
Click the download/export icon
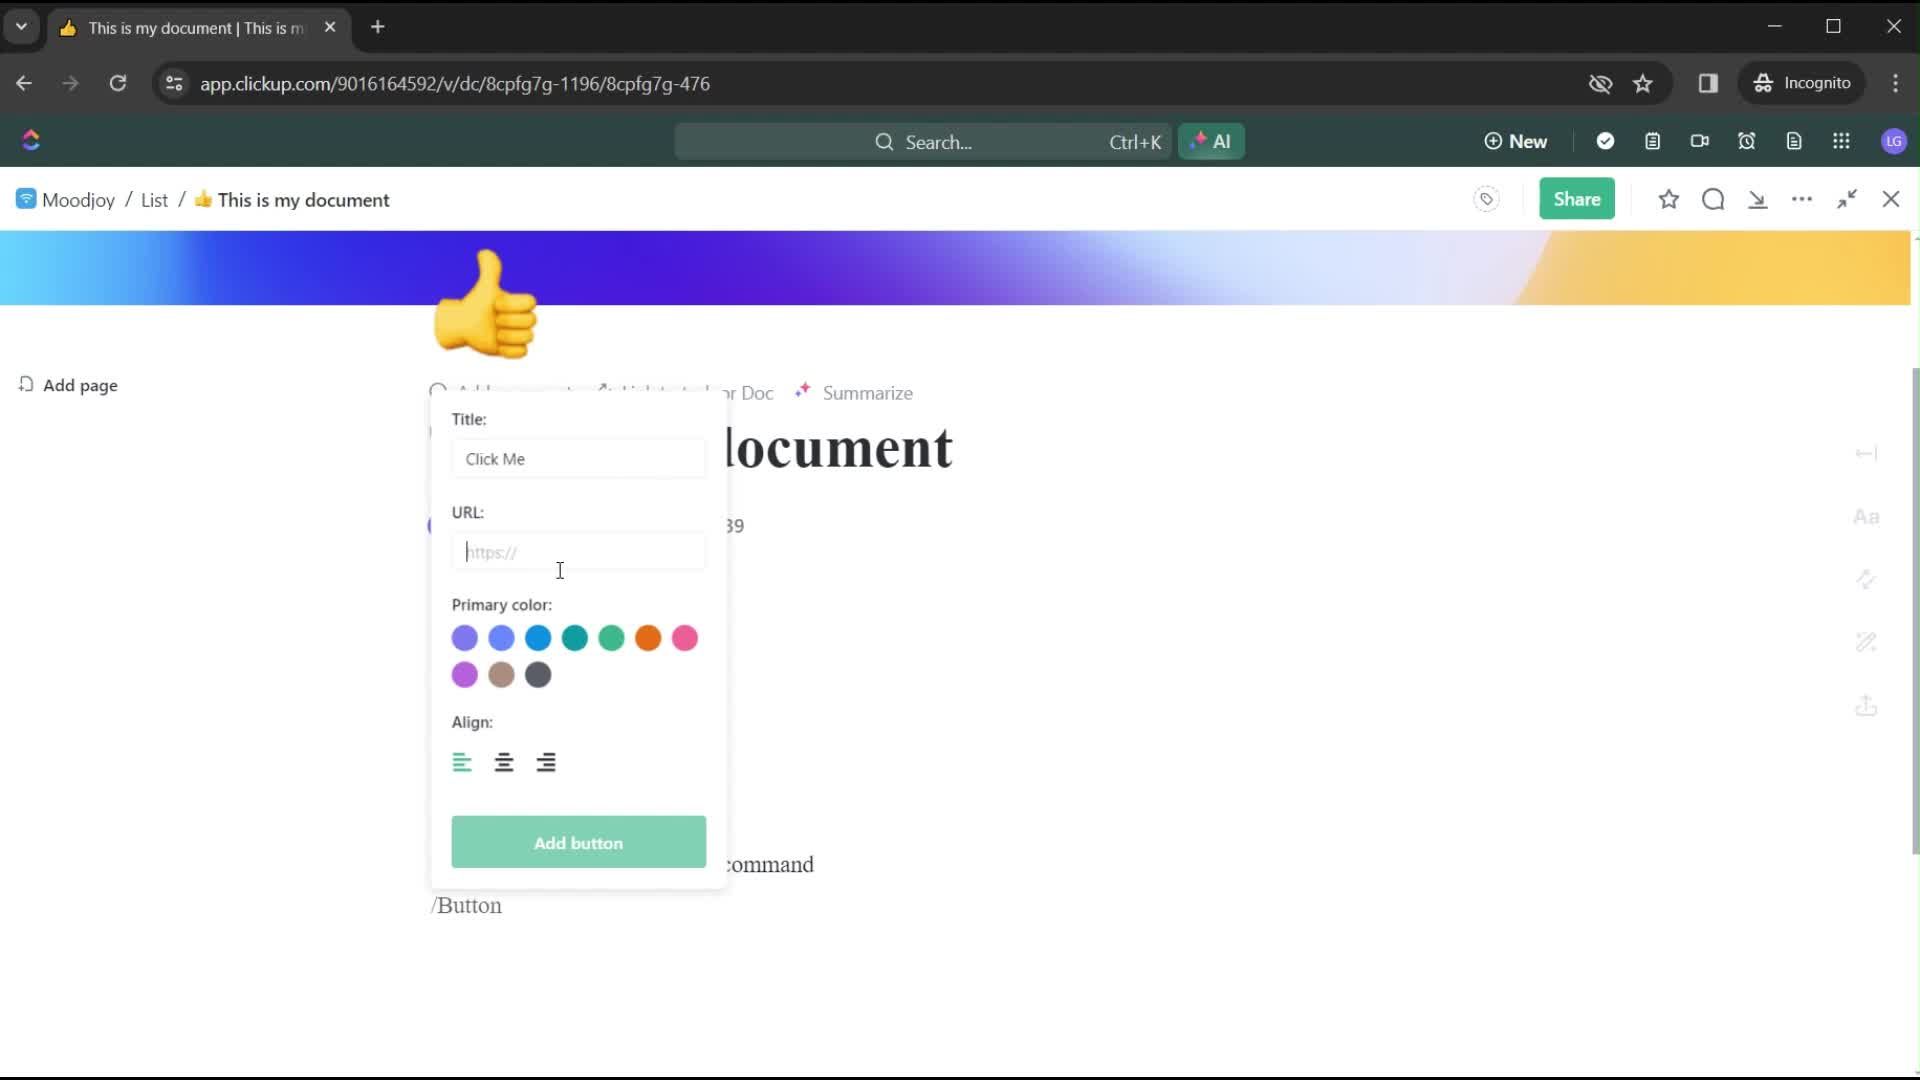pyautogui.click(x=1758, y=199)
